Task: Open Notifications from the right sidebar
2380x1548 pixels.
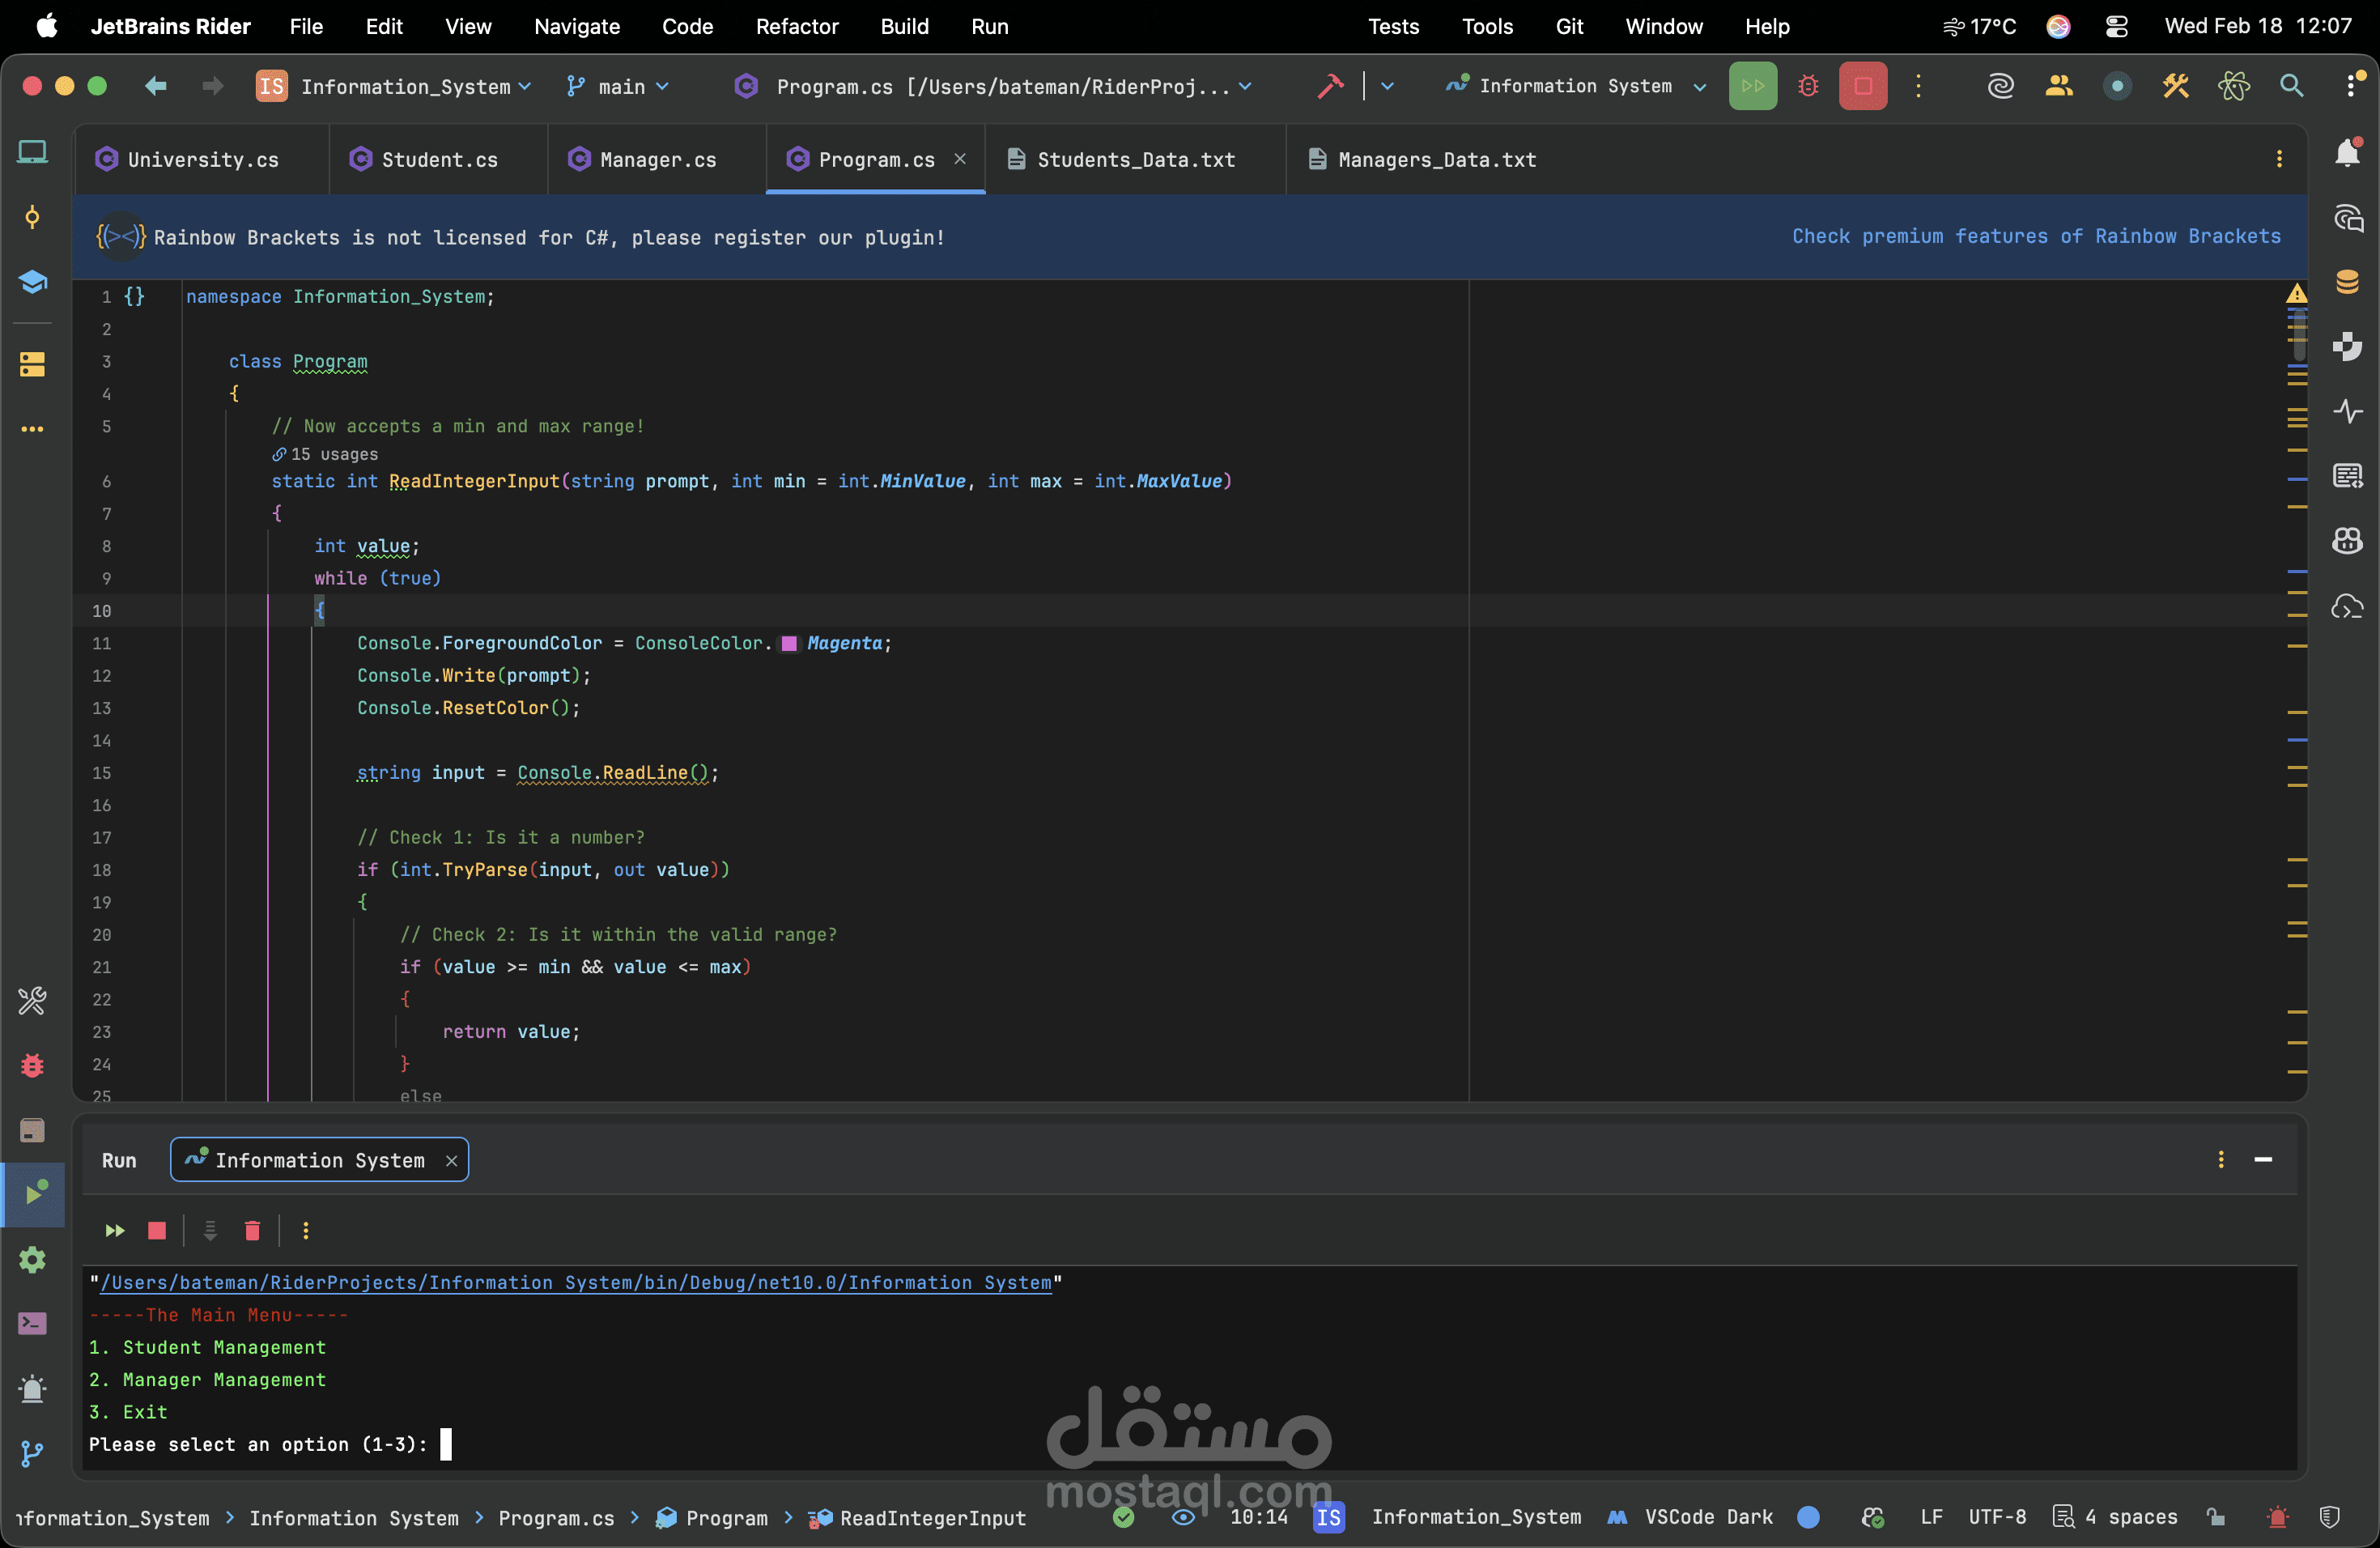Action: (2349, 152)
